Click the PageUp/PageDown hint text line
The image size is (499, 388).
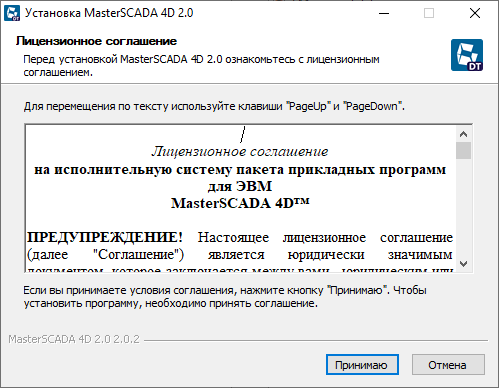214,106
